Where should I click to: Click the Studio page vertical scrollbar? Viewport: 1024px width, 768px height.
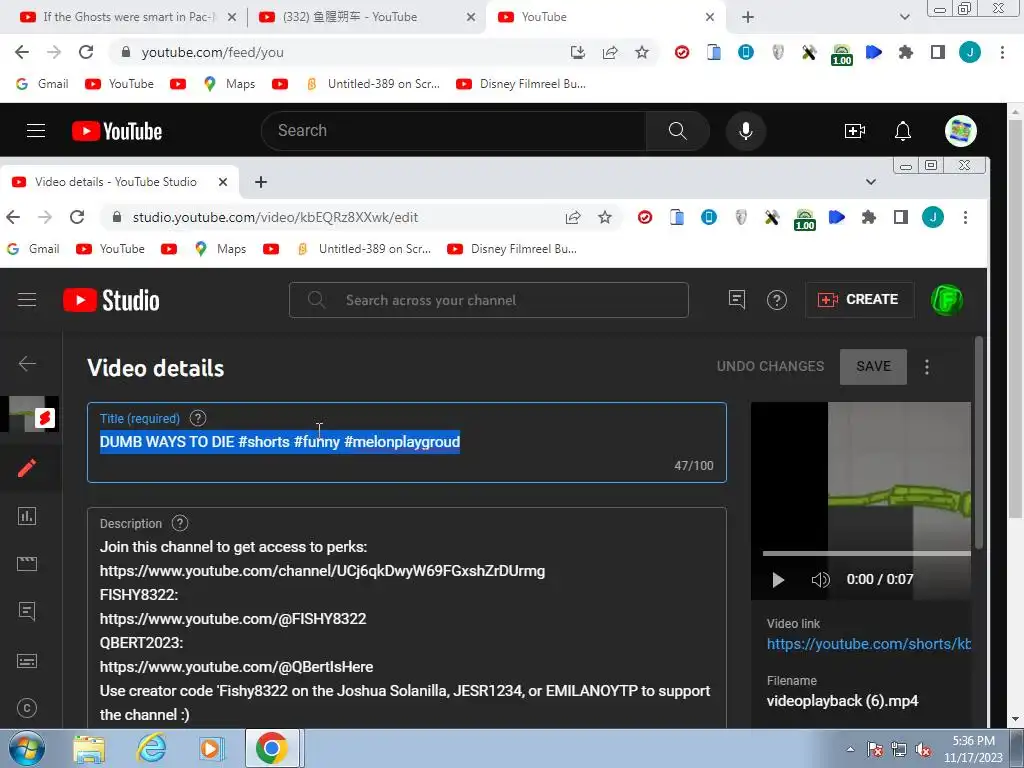point(978,442)
